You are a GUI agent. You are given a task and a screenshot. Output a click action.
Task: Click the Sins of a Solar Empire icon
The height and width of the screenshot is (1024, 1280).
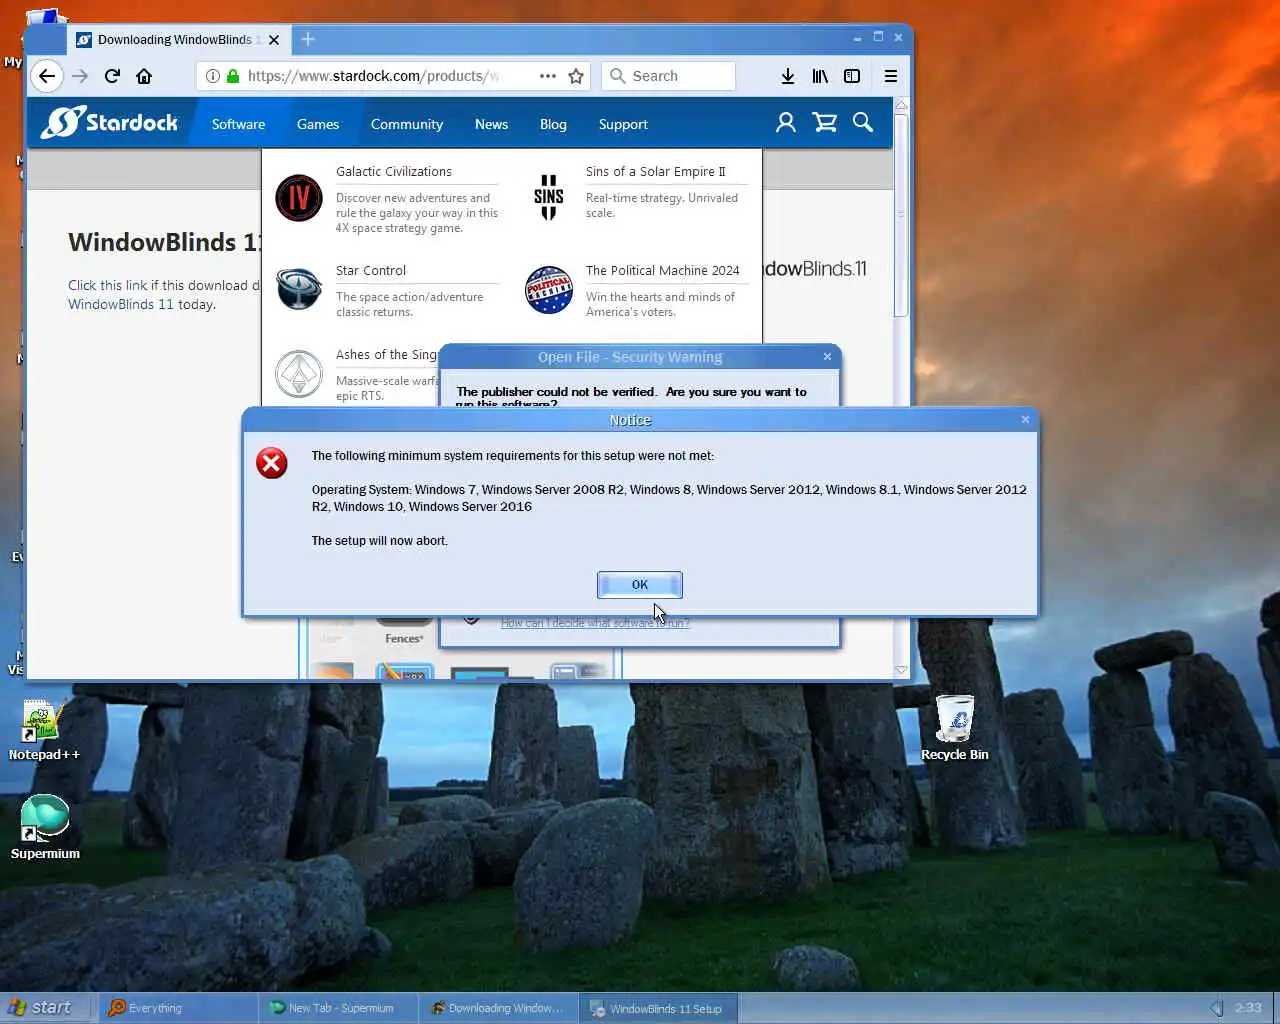(548, 197)
